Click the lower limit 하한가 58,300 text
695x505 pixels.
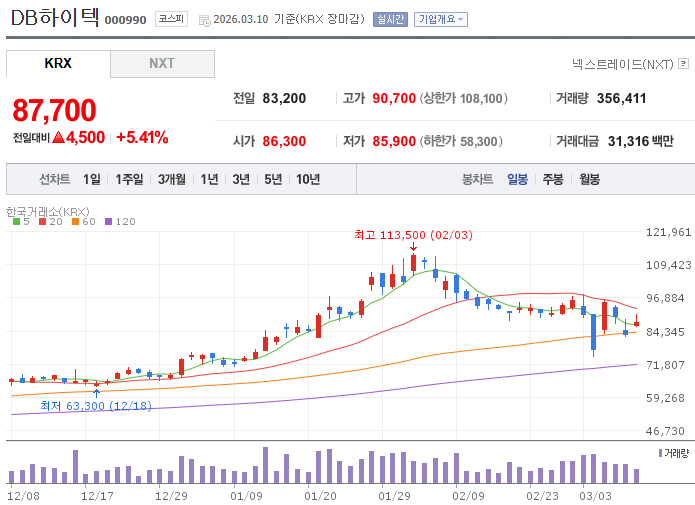pyautogui.click(x=461, y=141)
